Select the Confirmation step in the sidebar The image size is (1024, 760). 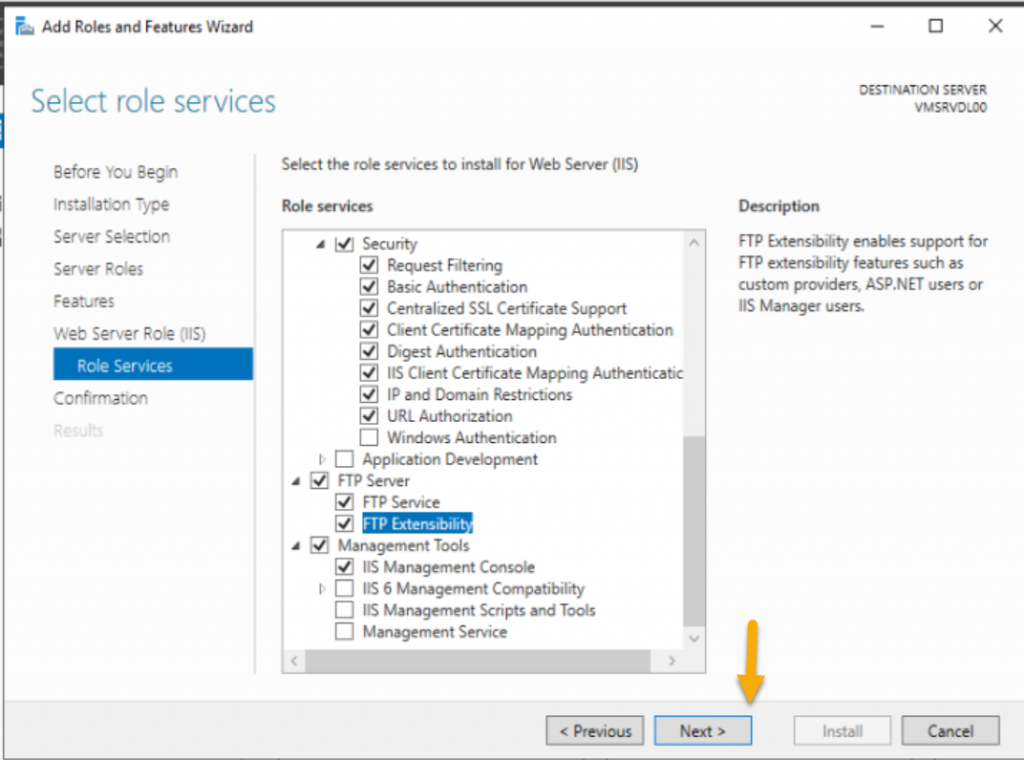pyautogui.click(x=101, y=398)
